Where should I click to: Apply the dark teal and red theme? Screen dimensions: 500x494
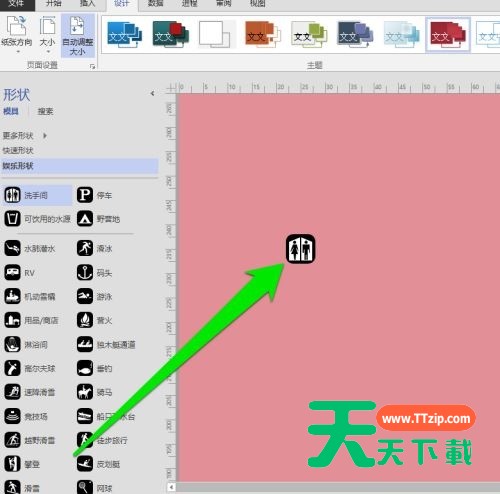point(171,34)
